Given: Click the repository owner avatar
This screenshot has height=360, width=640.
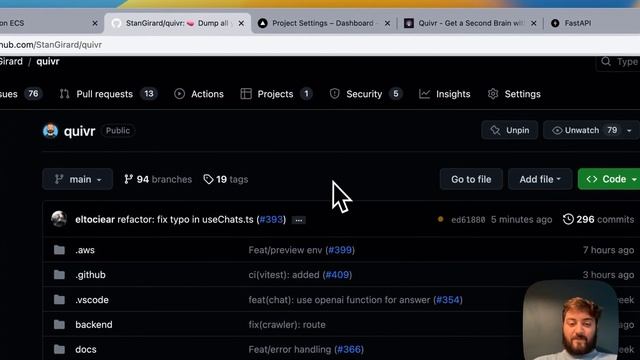Looking at the screenshot, I should coord(50,131).
